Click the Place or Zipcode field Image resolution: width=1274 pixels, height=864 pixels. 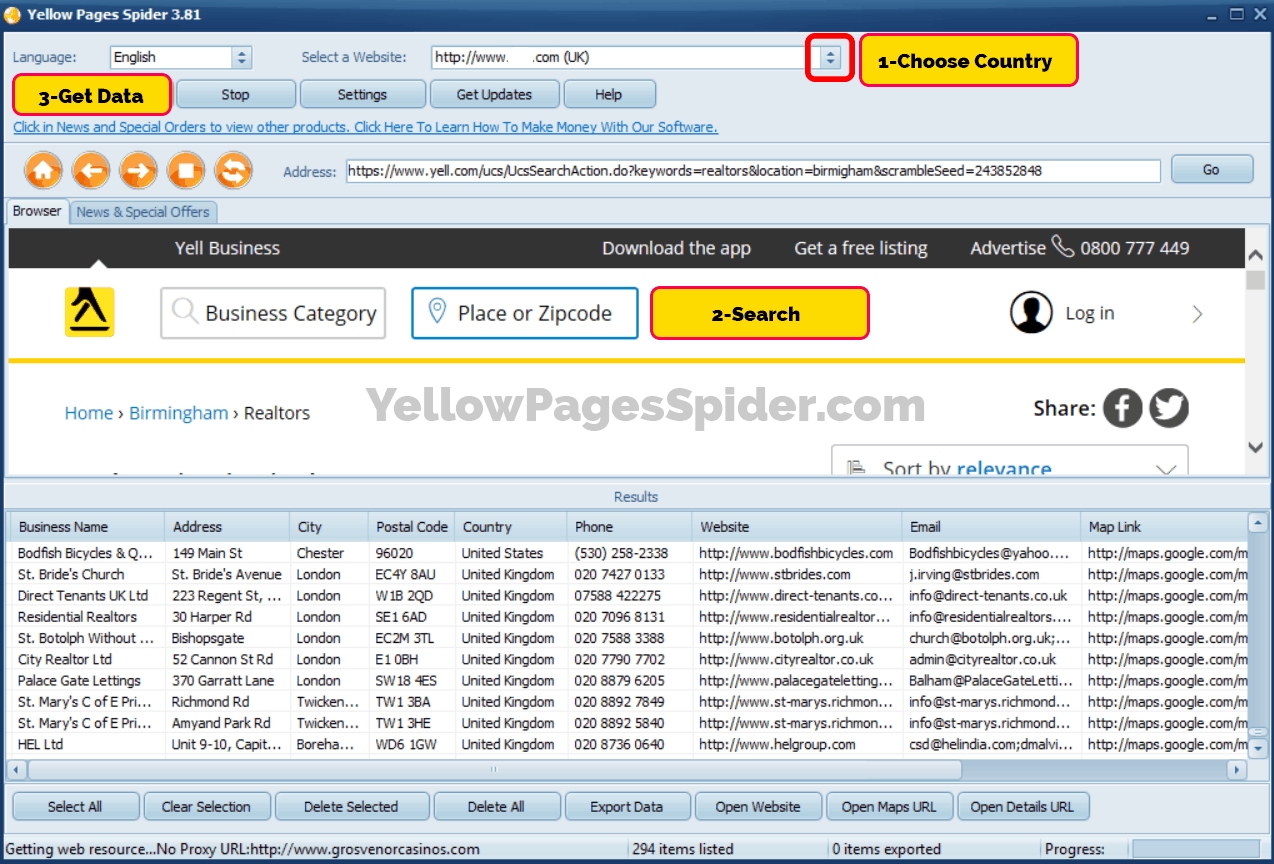[x=525, y=313]
